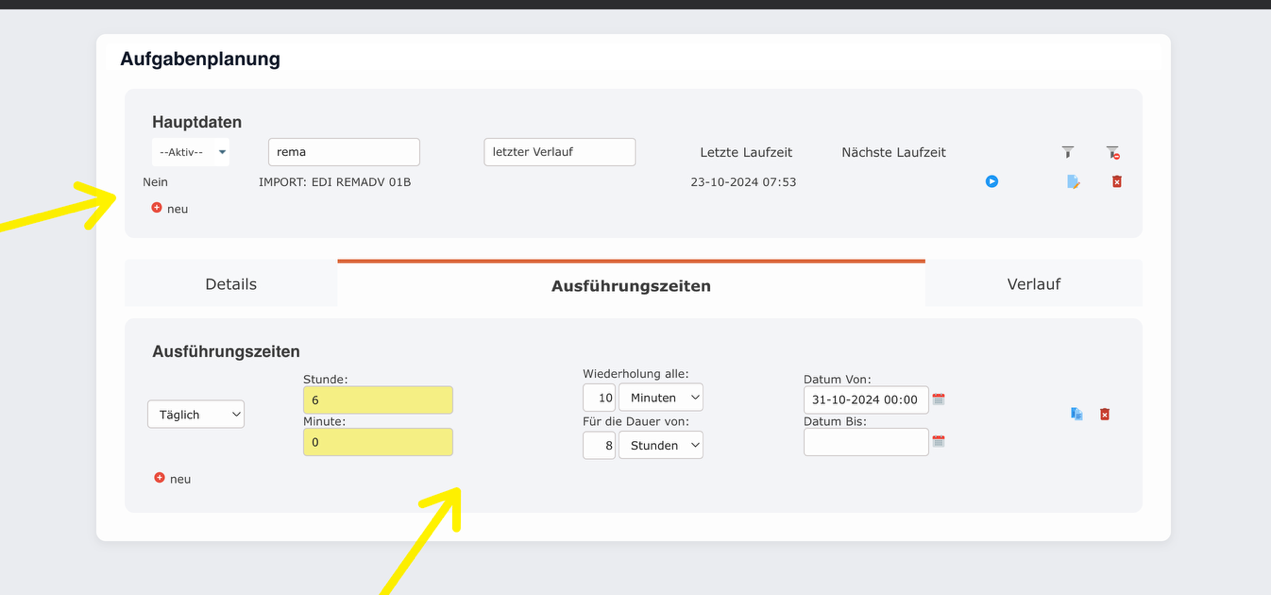This screenshot has height=595, width=1271.
Task: Change the Täglich schedule dropdown
Action: click(x=196, y=413)
